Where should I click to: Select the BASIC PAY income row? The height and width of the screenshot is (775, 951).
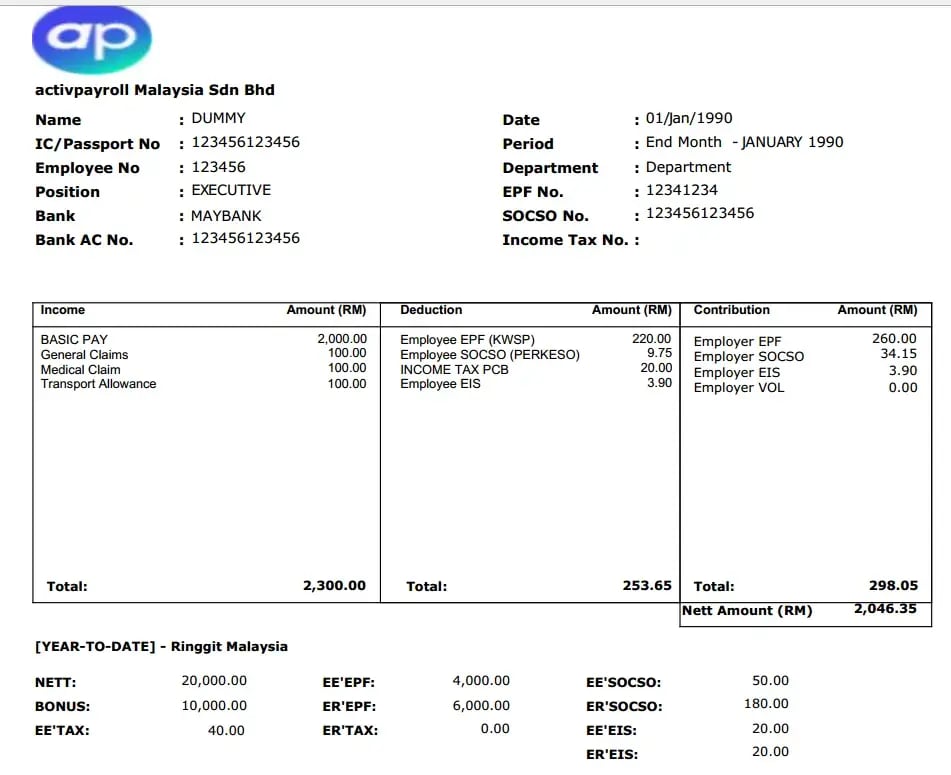coord(74,339)
